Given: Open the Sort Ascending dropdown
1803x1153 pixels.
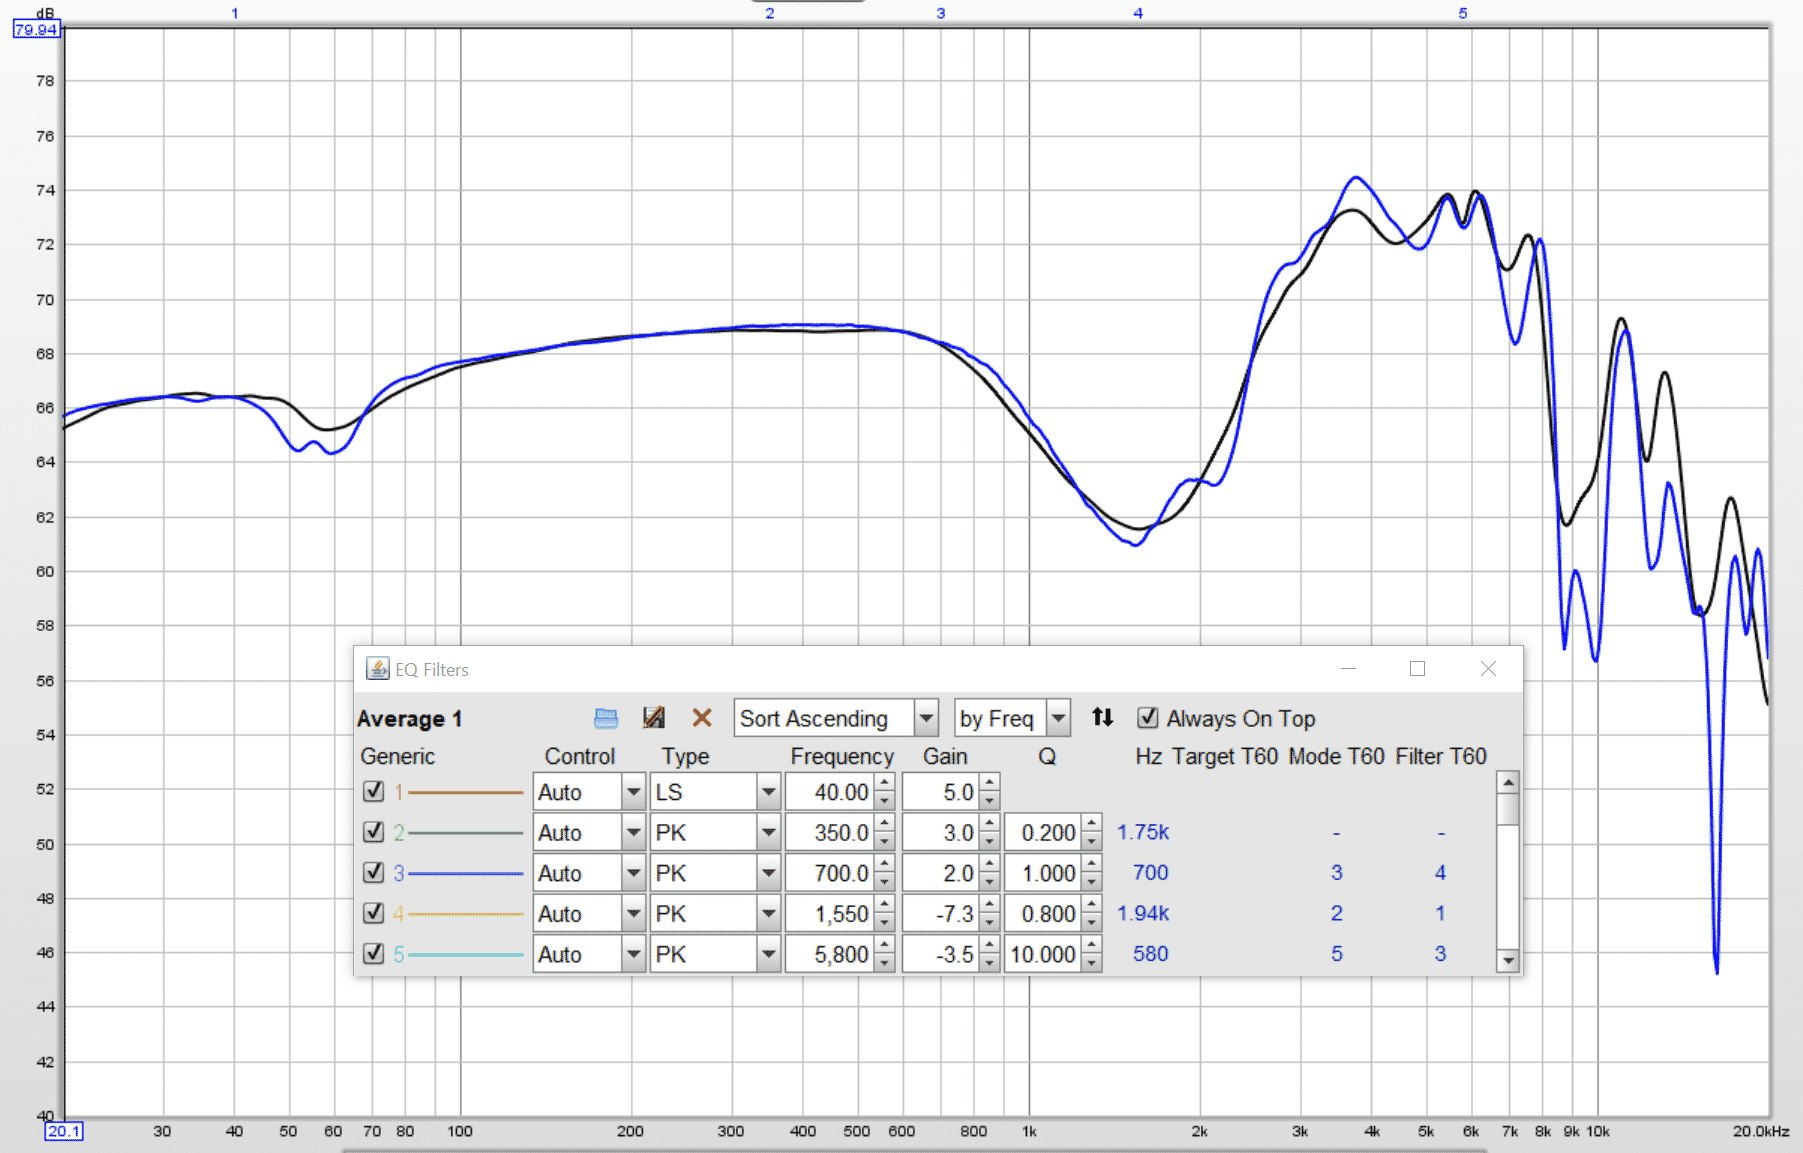Looking at the screenshot, I should pyautogui.click(x=926, y=718).
